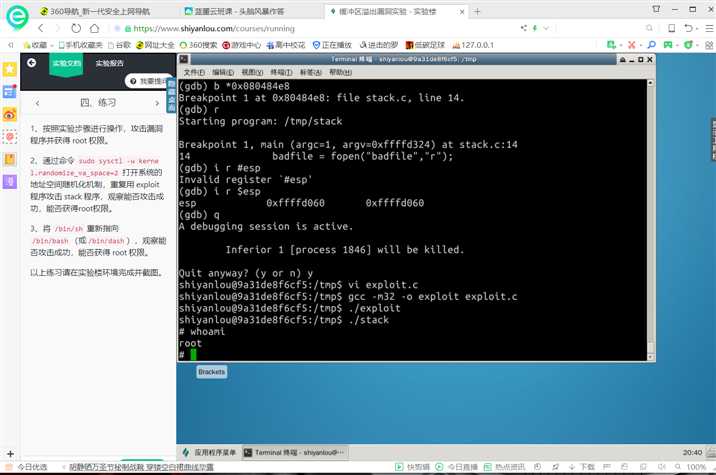The image size is (716, 475).
Task: Open 今日直播 in status bar
Action: pyautogui.click(x=456, y=467)
